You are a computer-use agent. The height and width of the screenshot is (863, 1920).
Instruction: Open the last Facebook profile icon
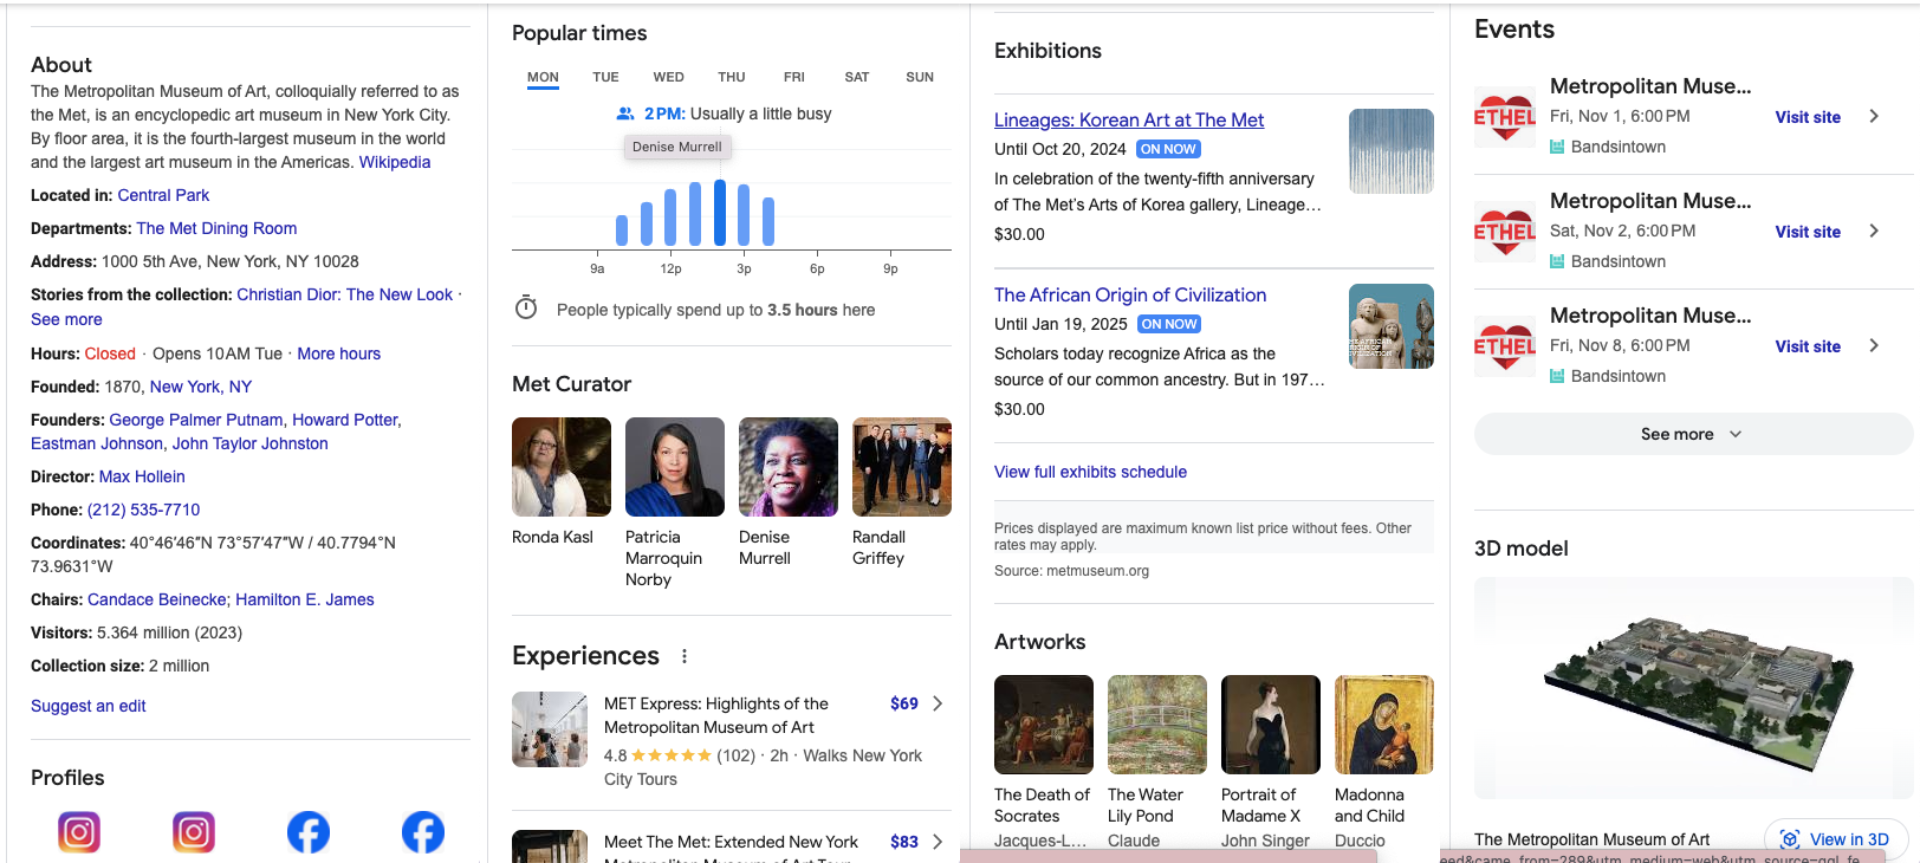[x=423, y=832]
